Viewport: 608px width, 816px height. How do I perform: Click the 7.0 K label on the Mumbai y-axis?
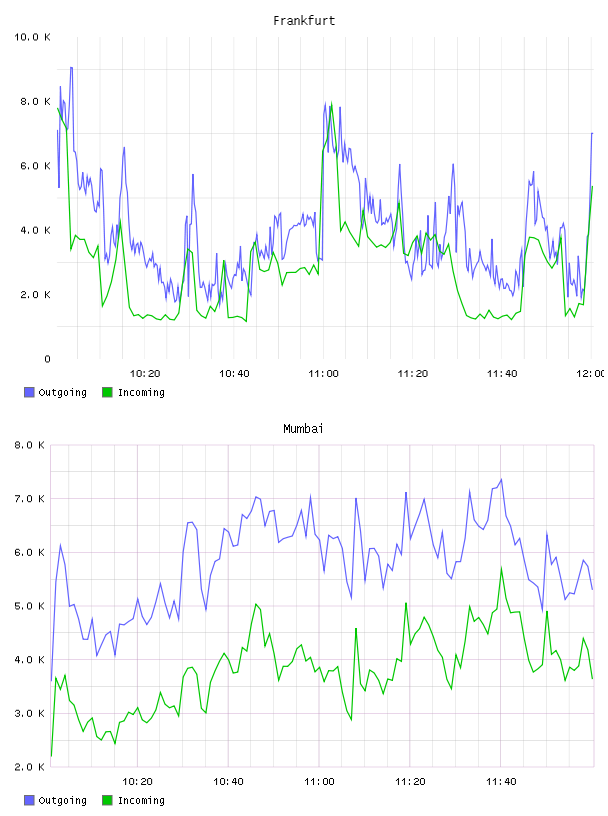point(29,499)
